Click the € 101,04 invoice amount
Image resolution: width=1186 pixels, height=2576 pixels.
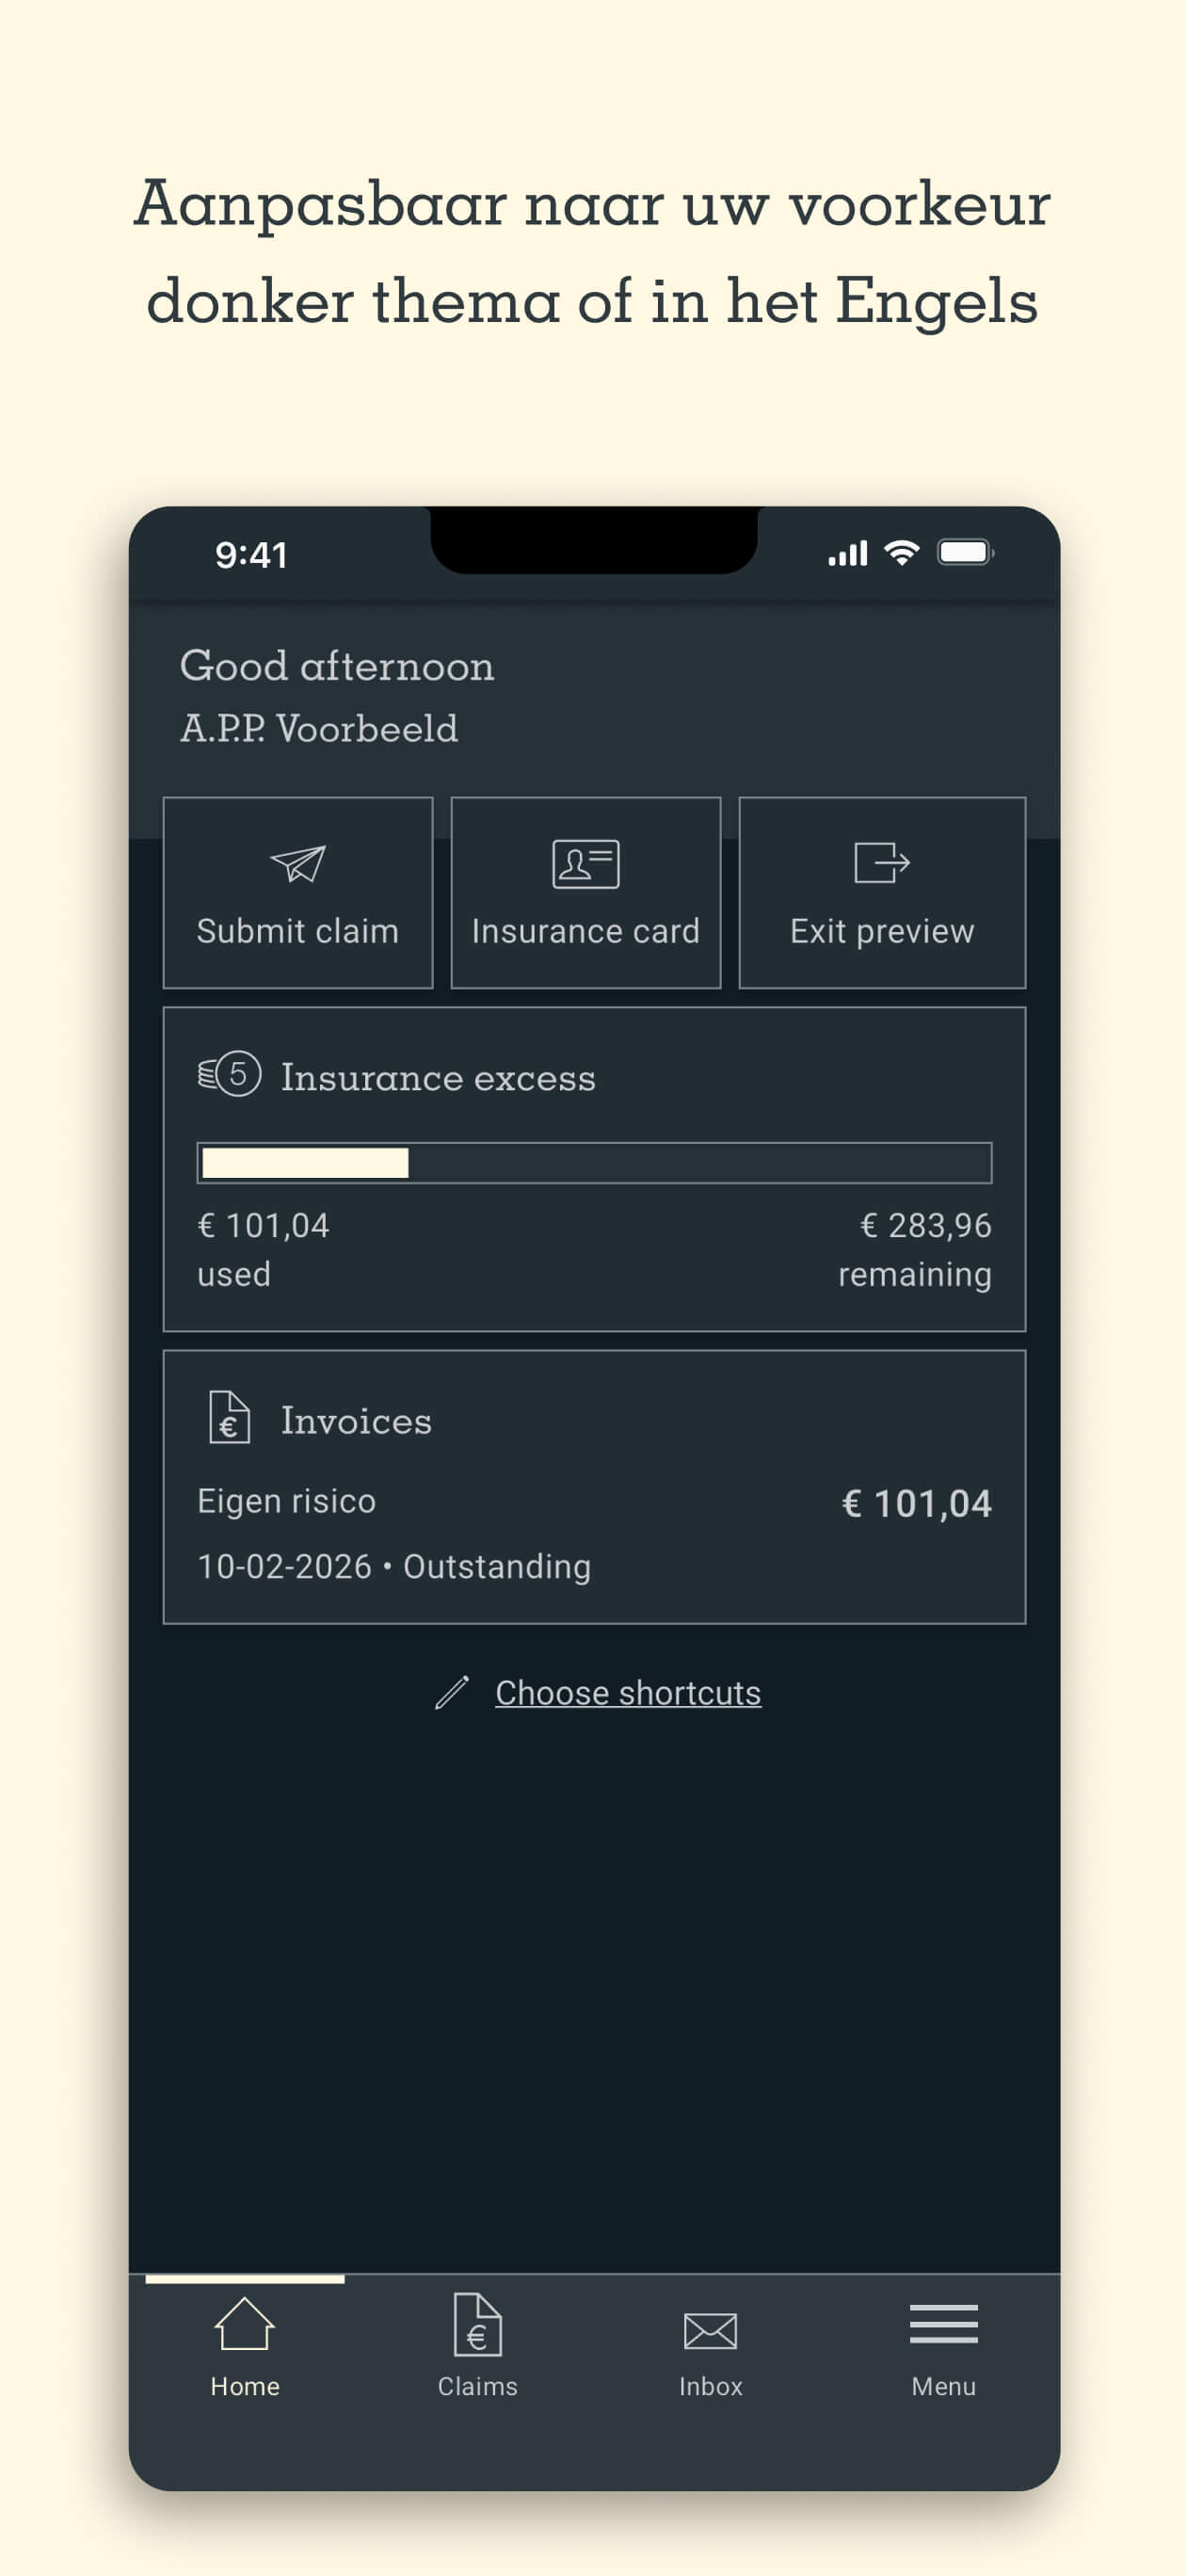[917, 1503]
